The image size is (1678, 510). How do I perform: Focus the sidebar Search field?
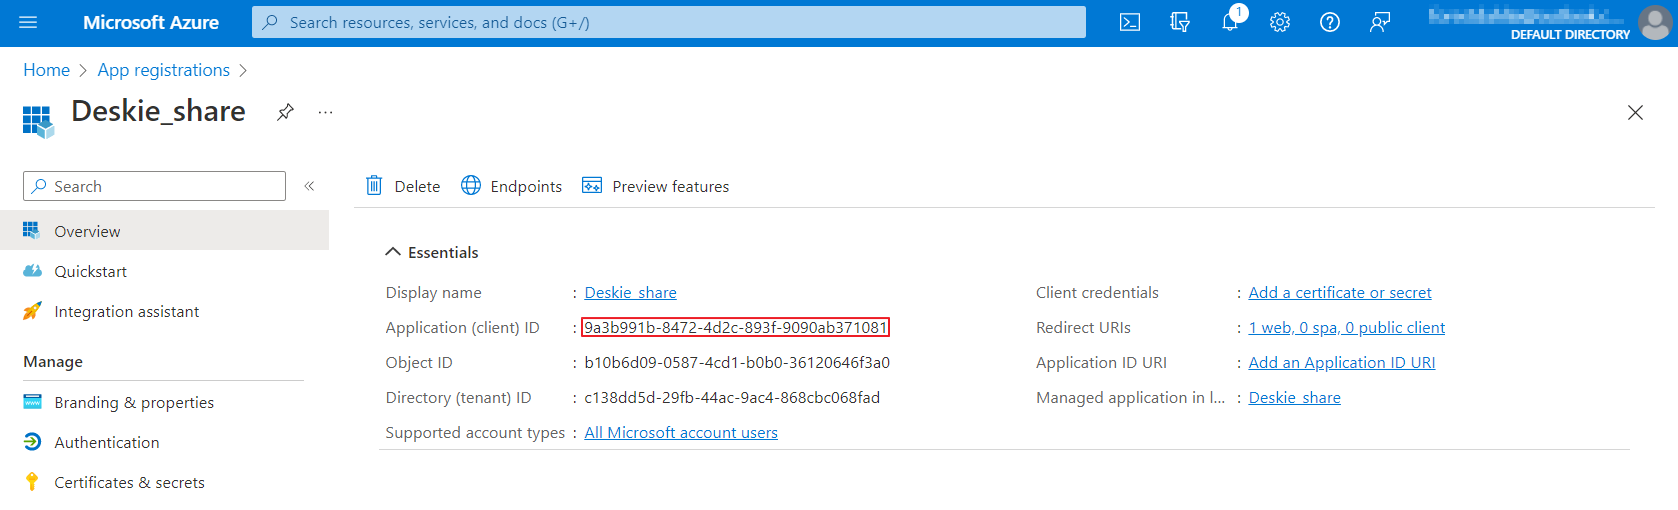tap(154, 186)
